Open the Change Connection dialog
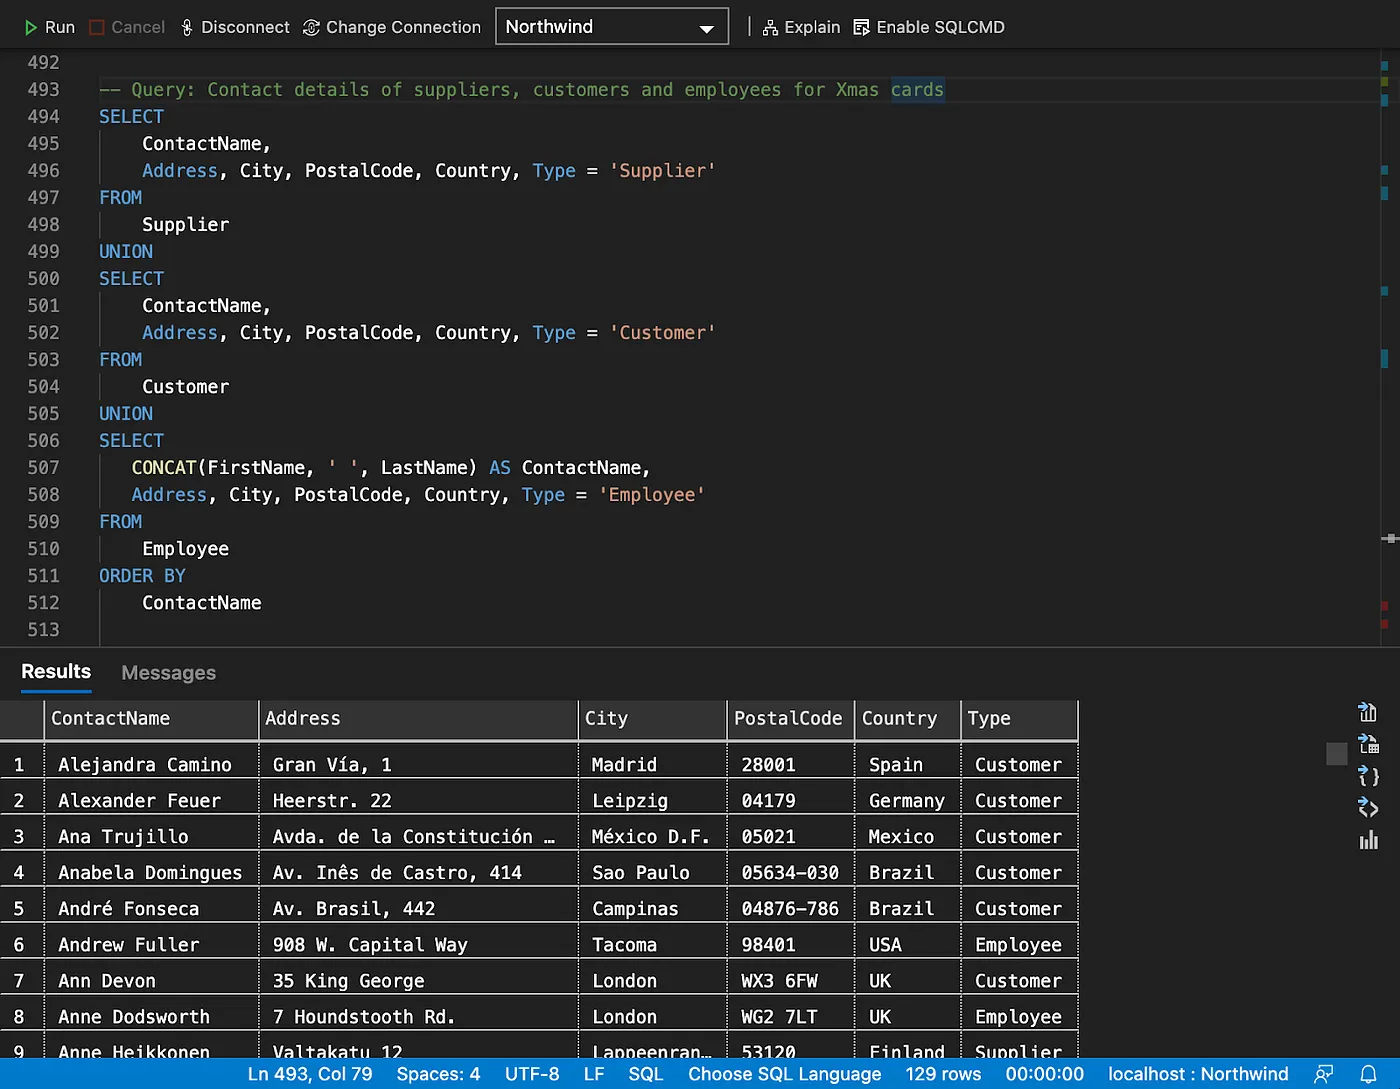This screenshot has width=1400, height=1089. [392, 27]
